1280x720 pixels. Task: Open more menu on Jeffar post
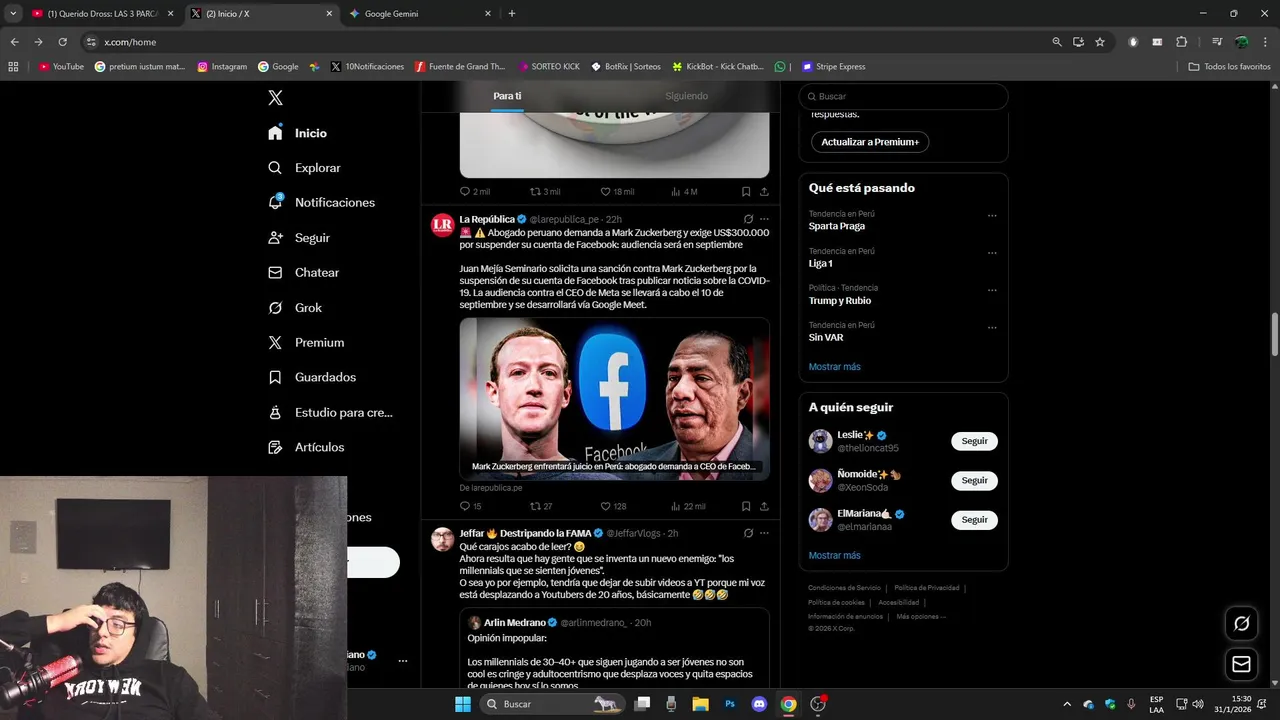[764, 533]
